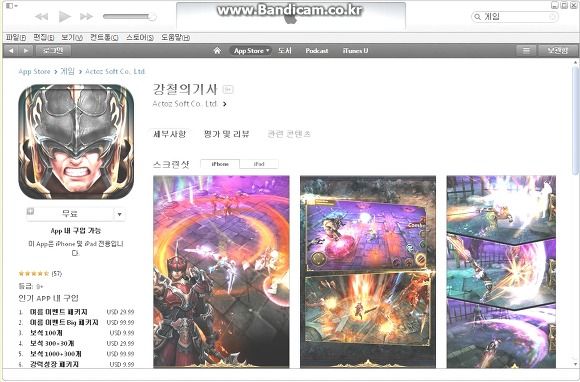The image size is (580, 382).
Task: Click the 로그인 sign-in button
Action: click(x=52, y=50)
